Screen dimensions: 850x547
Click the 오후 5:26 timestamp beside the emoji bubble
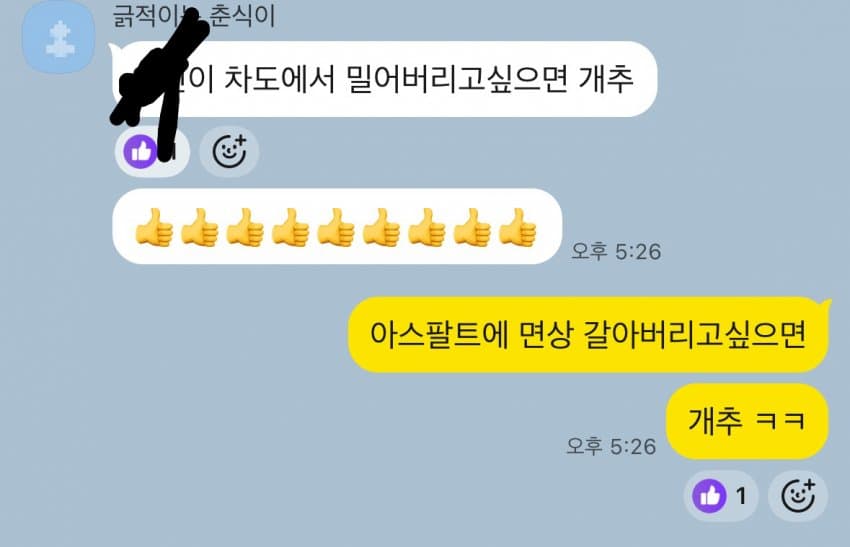616,252
